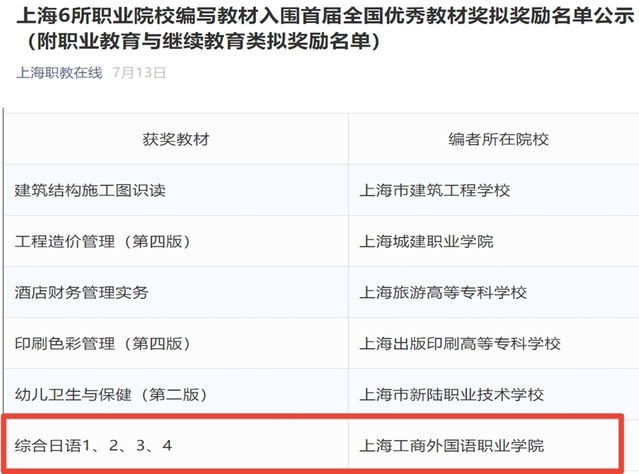Click the 上海出版印刷高等专科学校 cell
Image resolution: width=639 pixels, height=474 pixels.
461,343
